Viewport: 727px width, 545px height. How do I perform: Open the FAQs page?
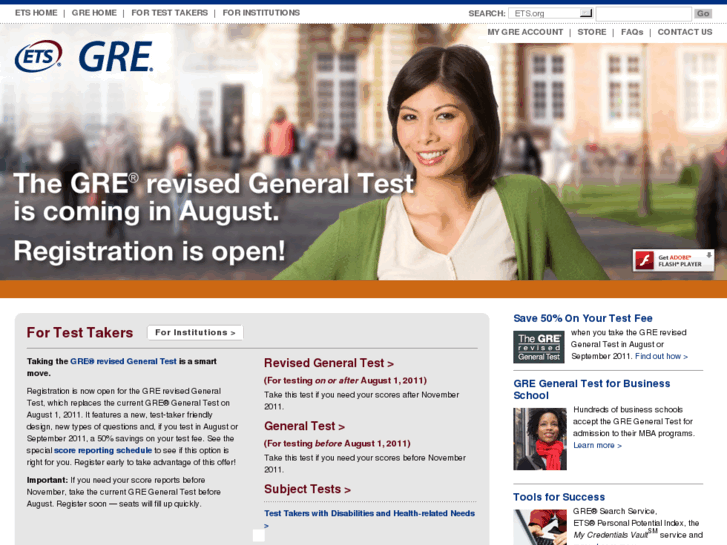pos(632,32)
